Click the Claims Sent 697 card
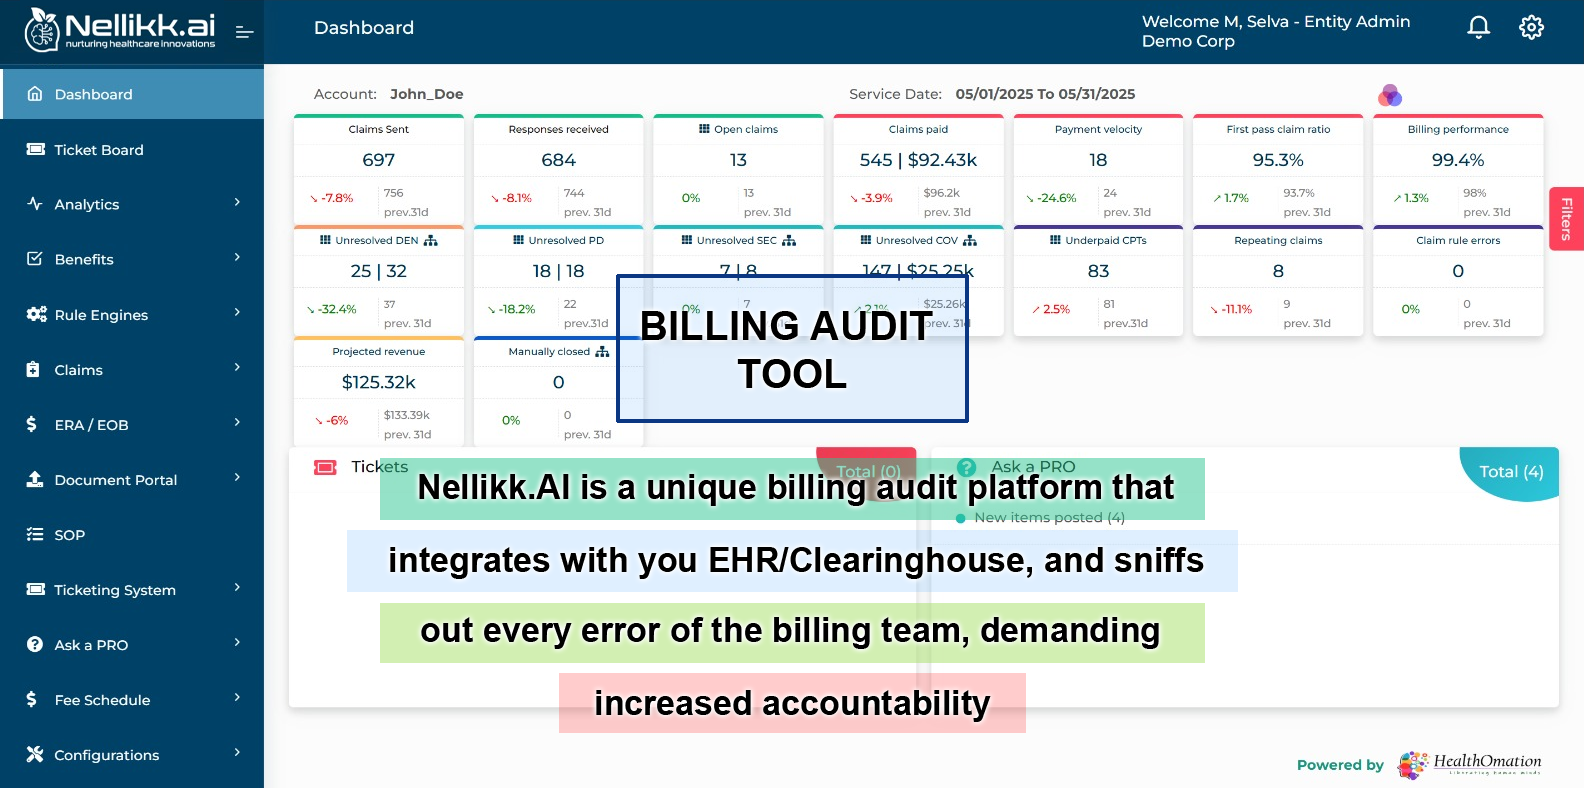This screenshot has width=1584, height=788. click(378, 160)
